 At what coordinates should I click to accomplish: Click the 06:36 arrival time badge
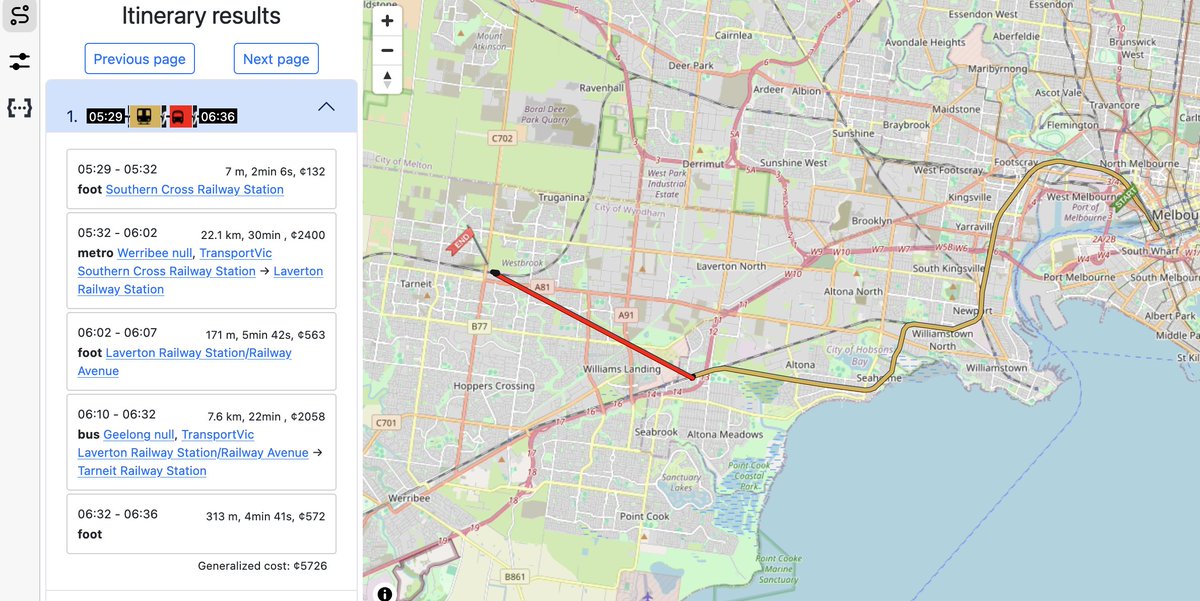pos(217,116)
